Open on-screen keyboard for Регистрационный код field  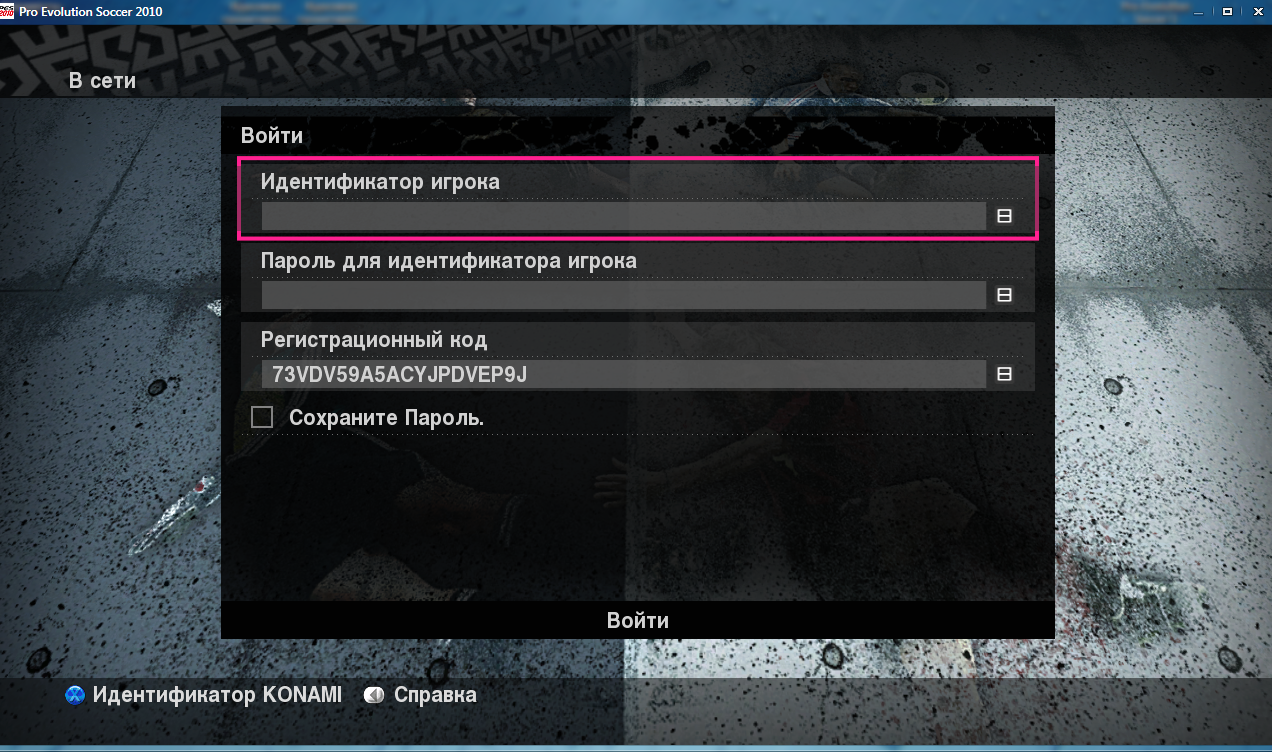pyautogui.click(x=1004, y=374)
